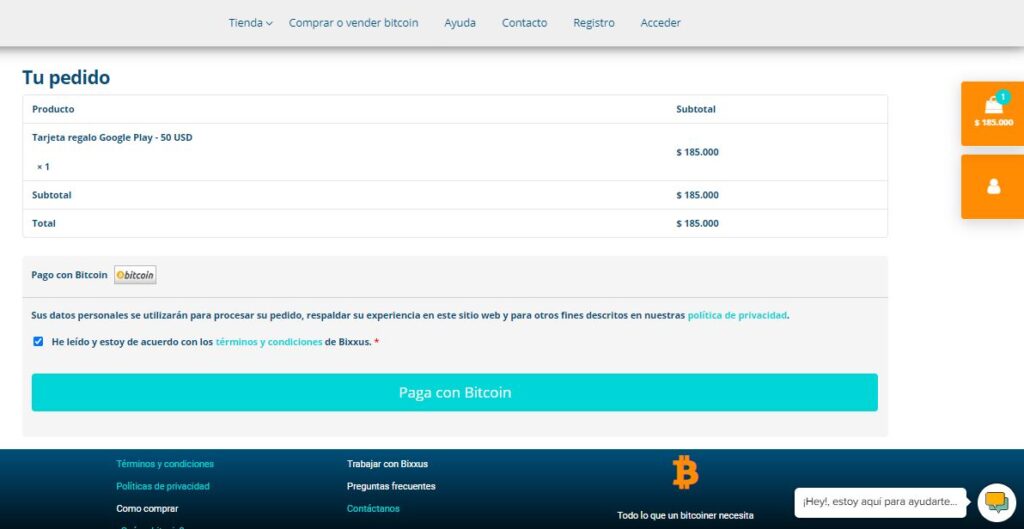This screenshot has width=1024, height=529.
Task: Open the Como comprar footer link
Action: coord(147,509)
